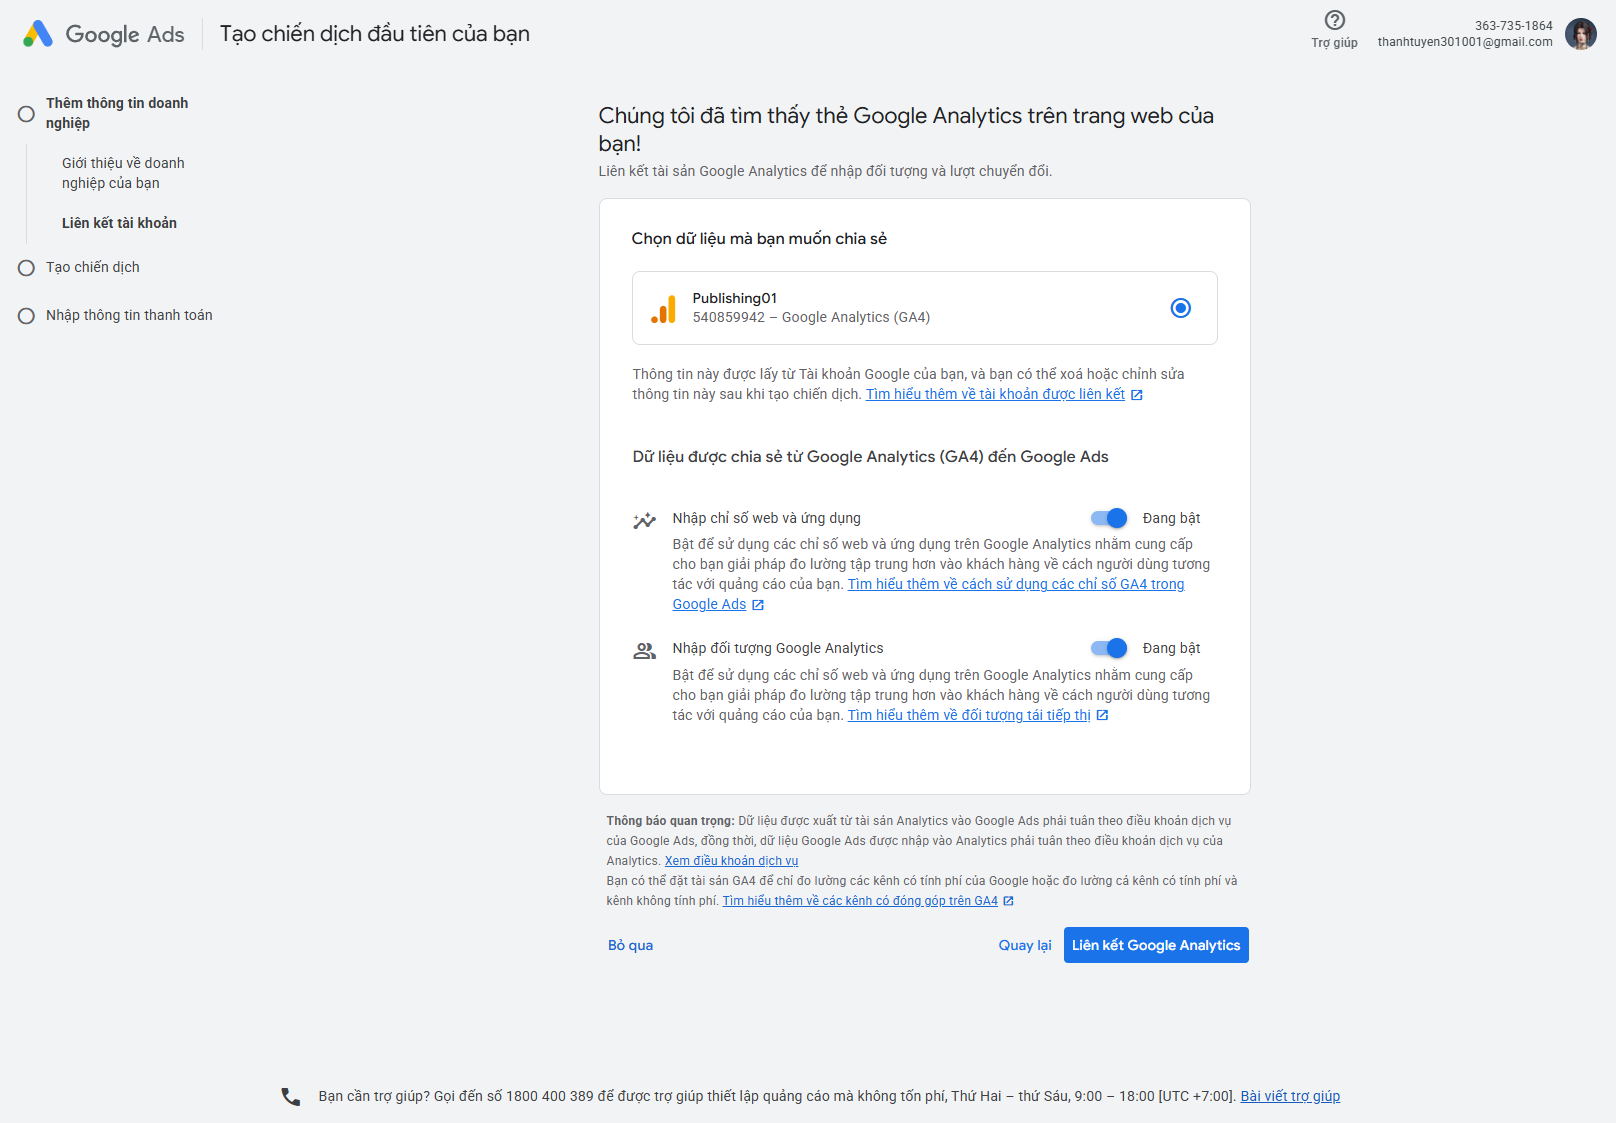Click the Analytics audience people icon
This screenshot has height=1123, width=1616.
click(x=644, y=651)
